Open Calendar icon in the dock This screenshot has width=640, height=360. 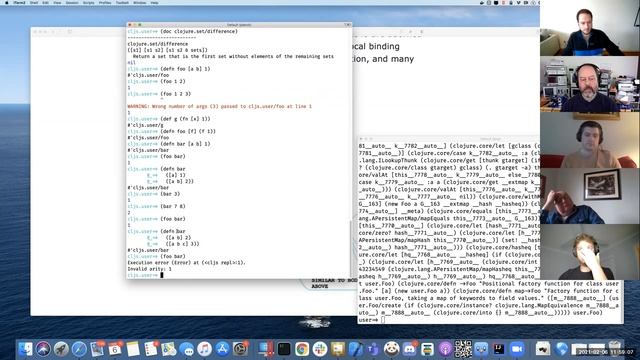point(115,349)
